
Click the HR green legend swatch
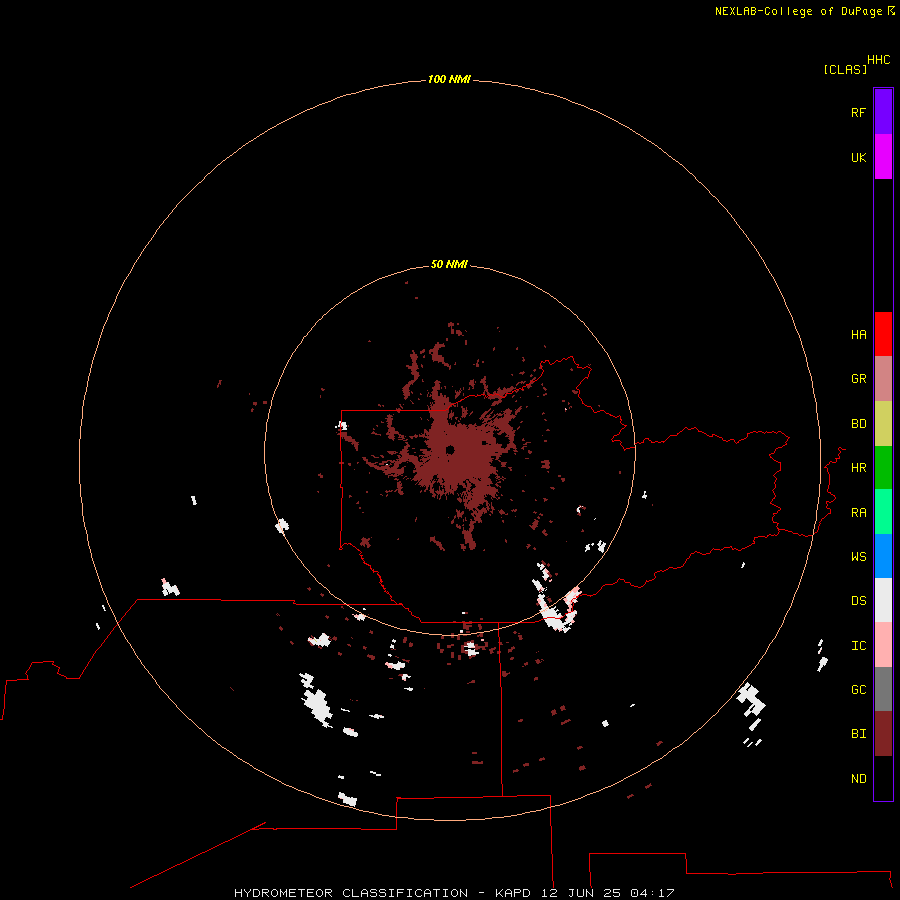pos(883,468)
